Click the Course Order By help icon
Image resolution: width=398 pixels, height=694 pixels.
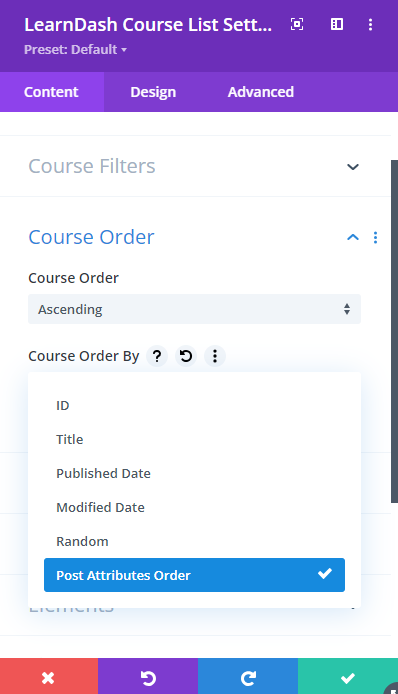[x=157, y=356]
